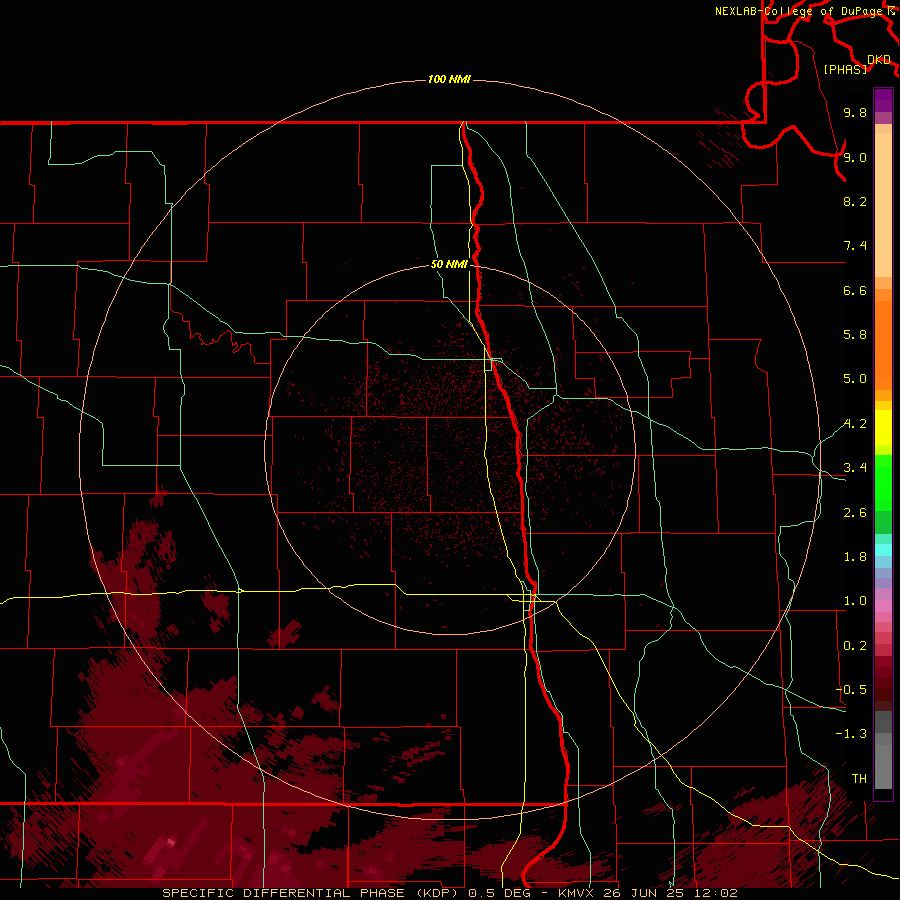Click the 1.8 value on the scale
This screenshot has height=900, width=900.
(855, 557)
